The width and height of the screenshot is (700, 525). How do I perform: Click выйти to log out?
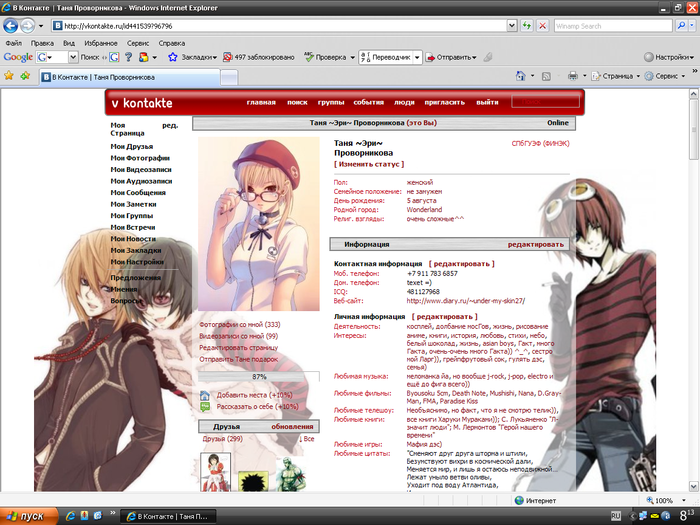click(487, 102)
